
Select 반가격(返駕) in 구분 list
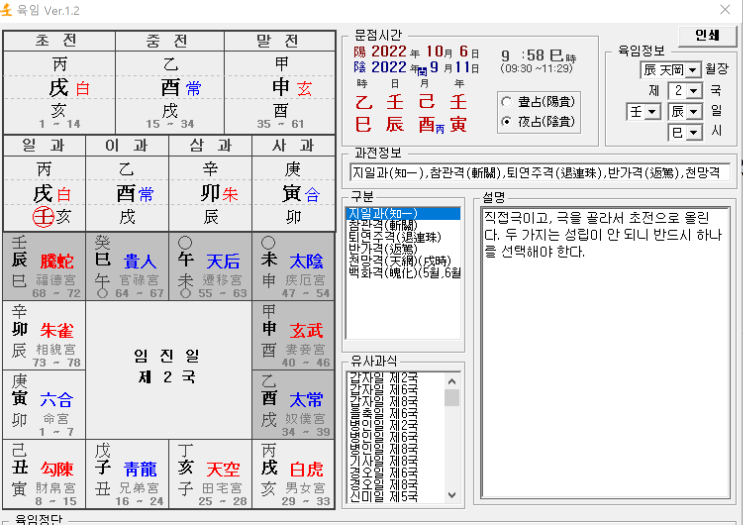(x=403, y=249)
